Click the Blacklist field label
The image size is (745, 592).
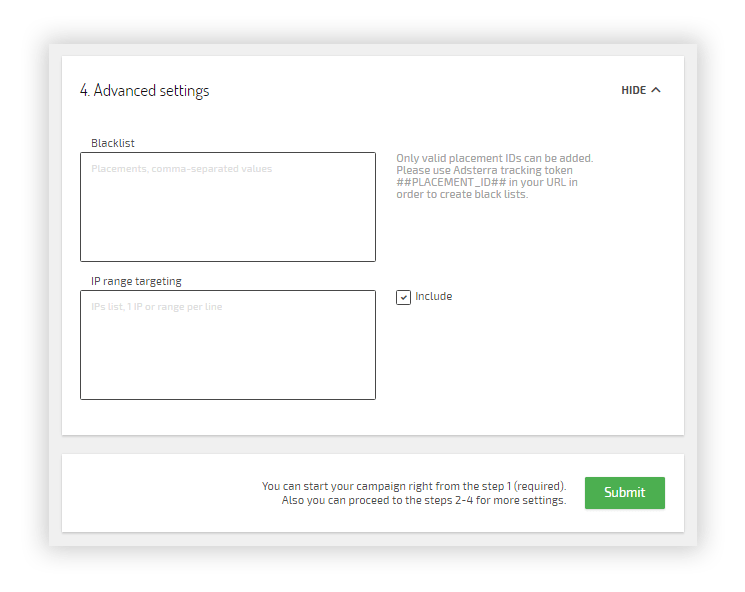point(113,143)
